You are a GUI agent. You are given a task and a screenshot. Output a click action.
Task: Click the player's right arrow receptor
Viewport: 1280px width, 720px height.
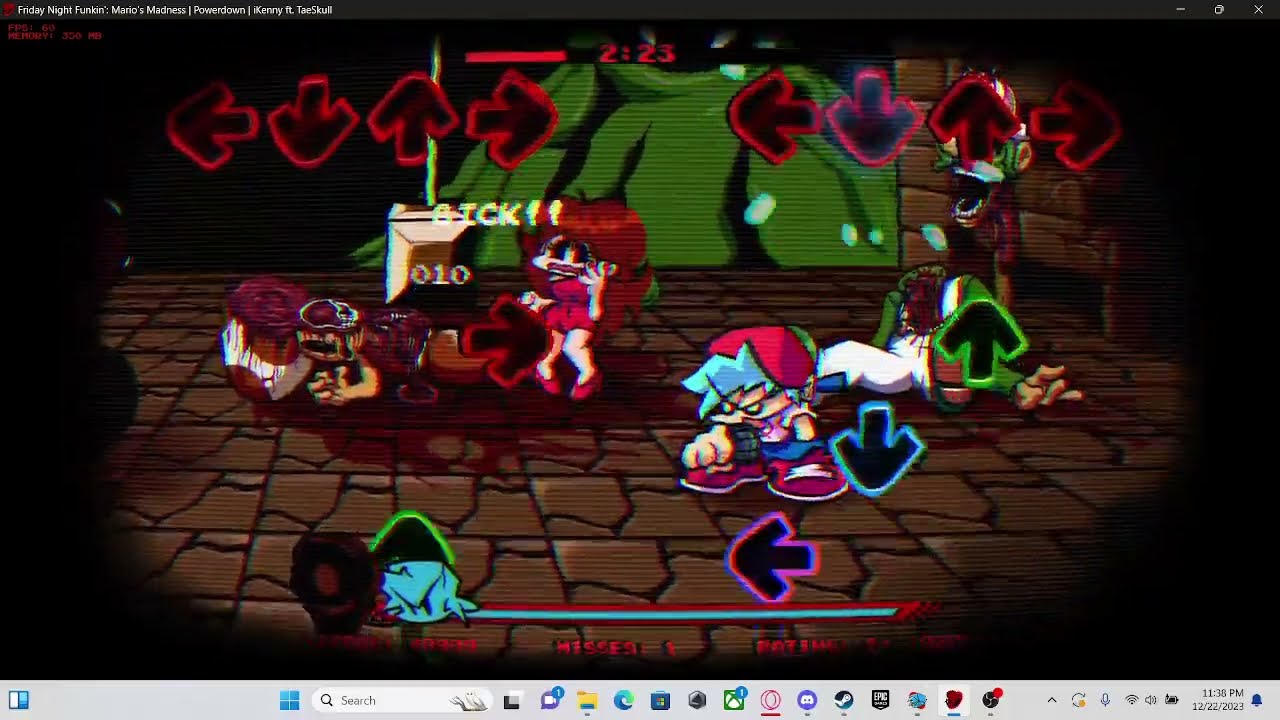[1073, 125]
